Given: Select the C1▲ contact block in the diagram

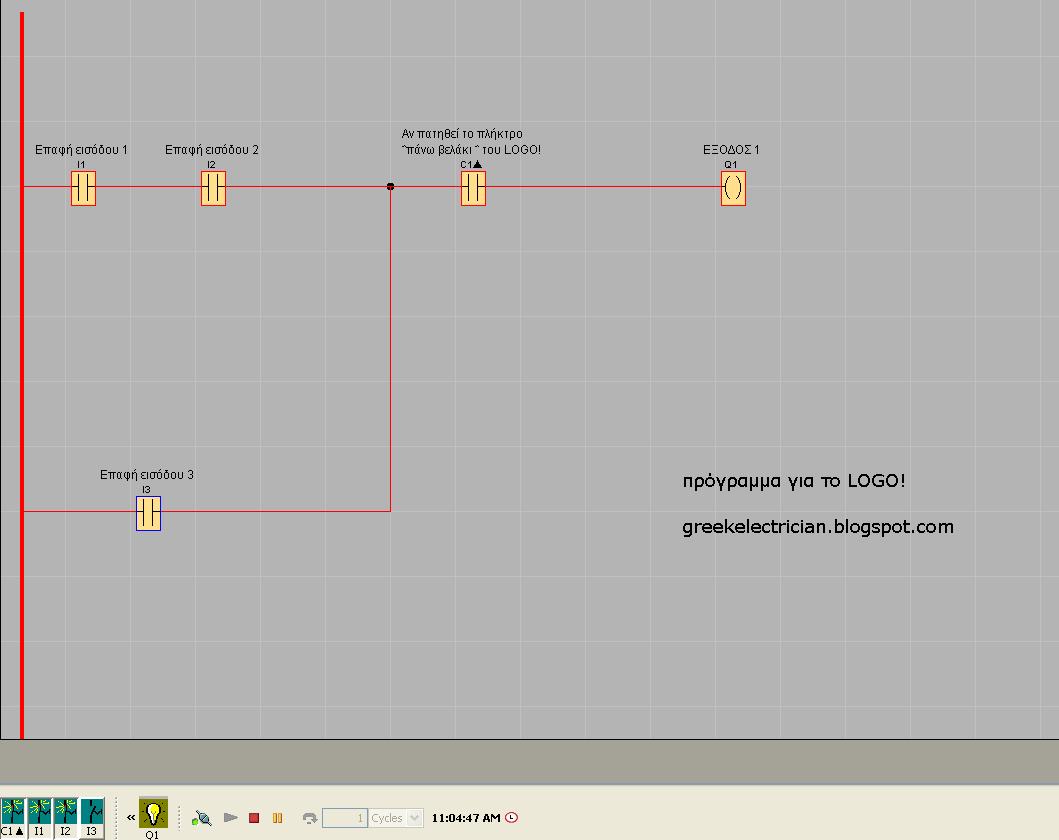Looking at the screenshot, I should 472,188.
